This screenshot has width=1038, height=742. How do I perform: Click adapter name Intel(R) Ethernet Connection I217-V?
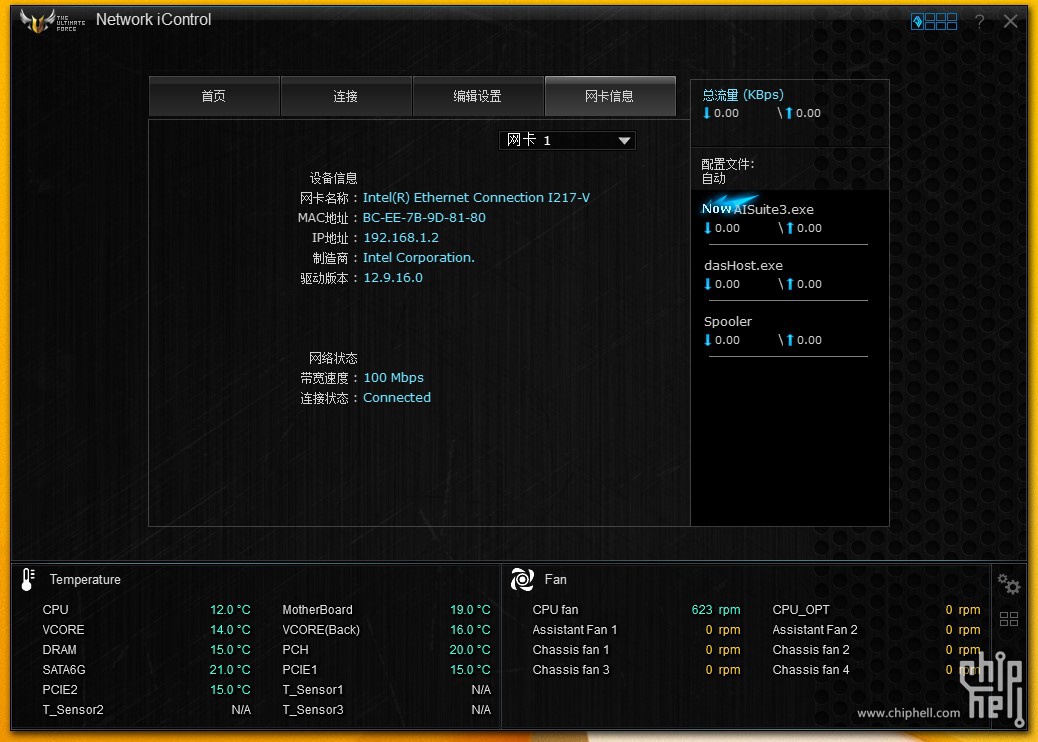click(476, 198)
